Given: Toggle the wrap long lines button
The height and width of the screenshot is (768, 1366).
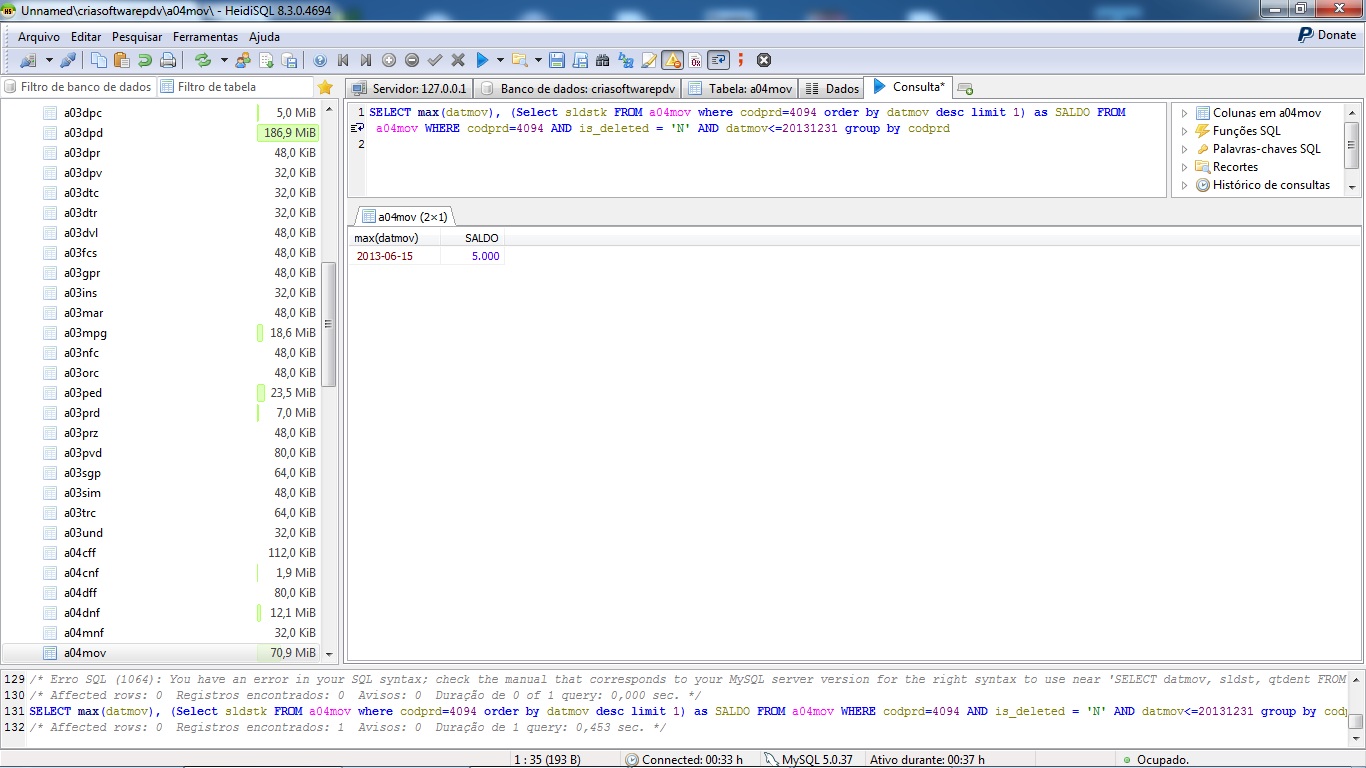Looking at the screenshot, I should (x=718, y=60).
